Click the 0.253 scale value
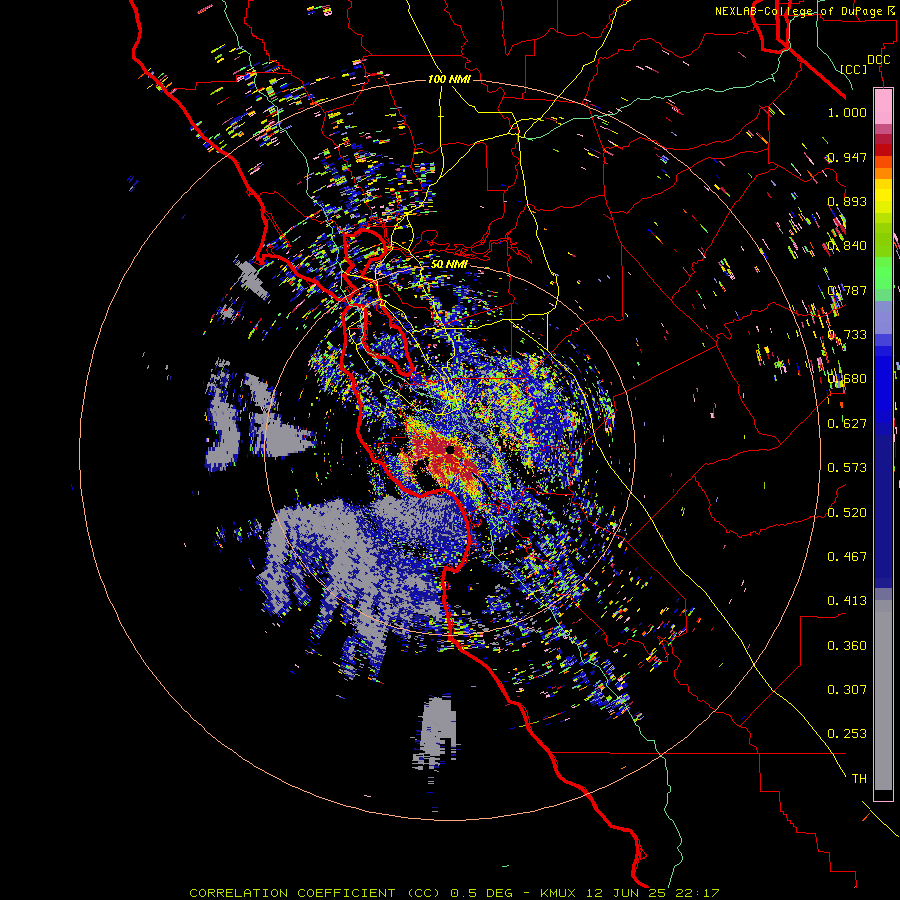 click(847, 734)
